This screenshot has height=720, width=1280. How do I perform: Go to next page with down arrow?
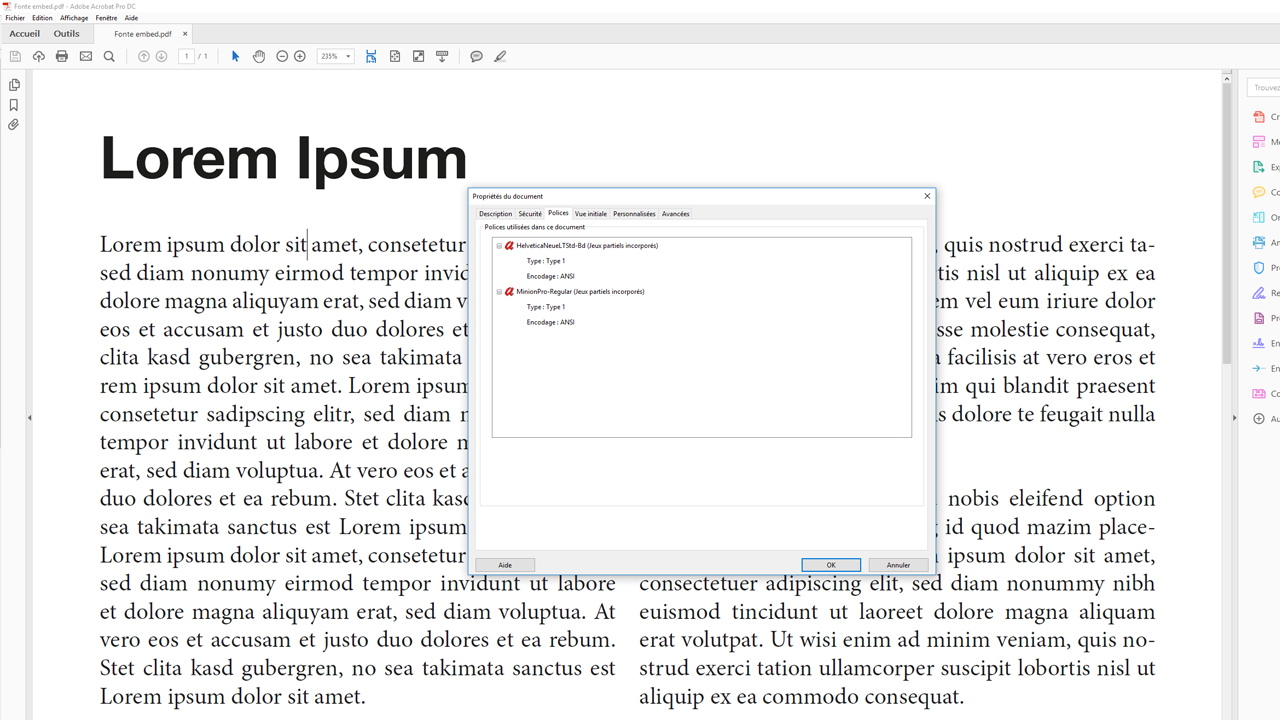[161, 57]
